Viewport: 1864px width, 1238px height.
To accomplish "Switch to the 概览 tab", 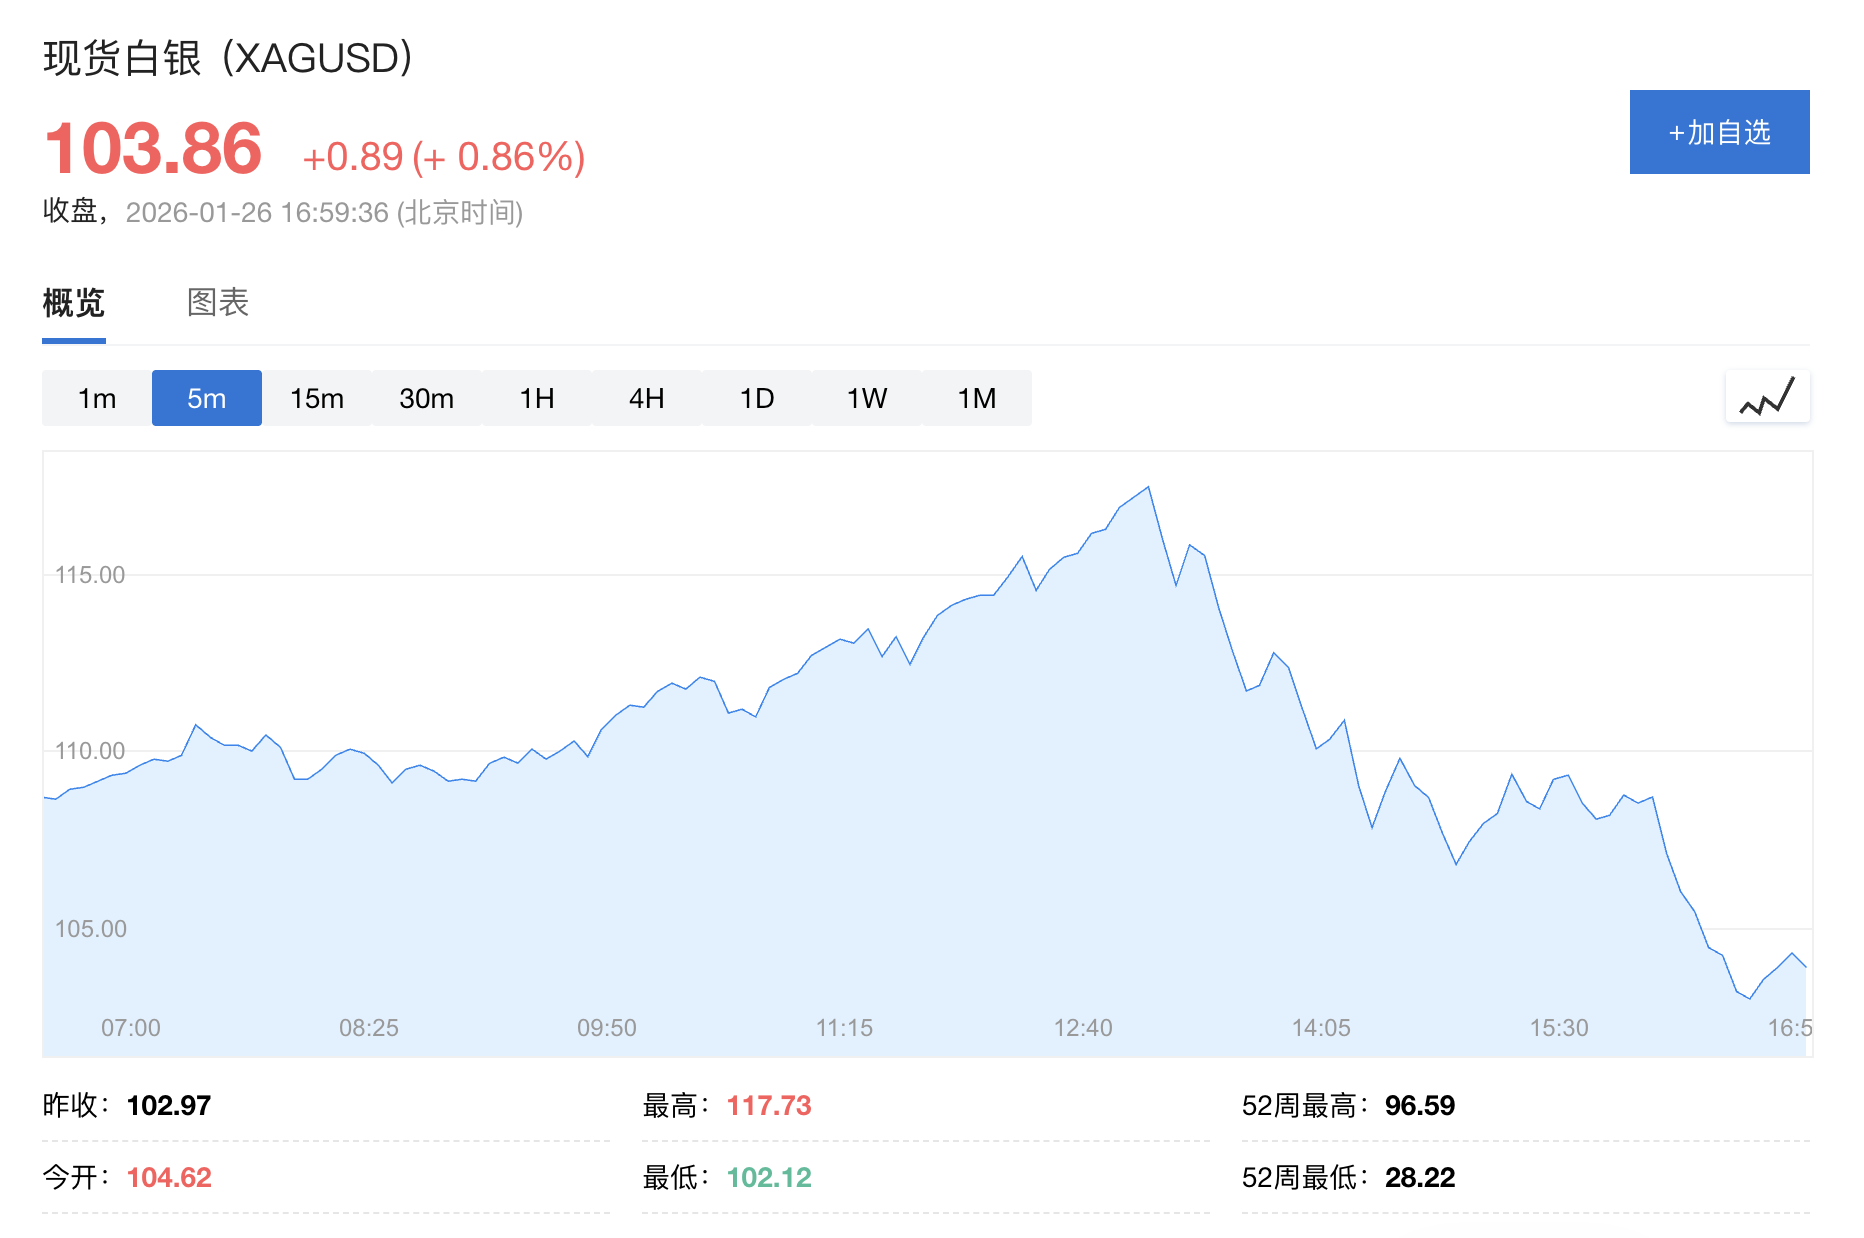I will tap(72, 303).
